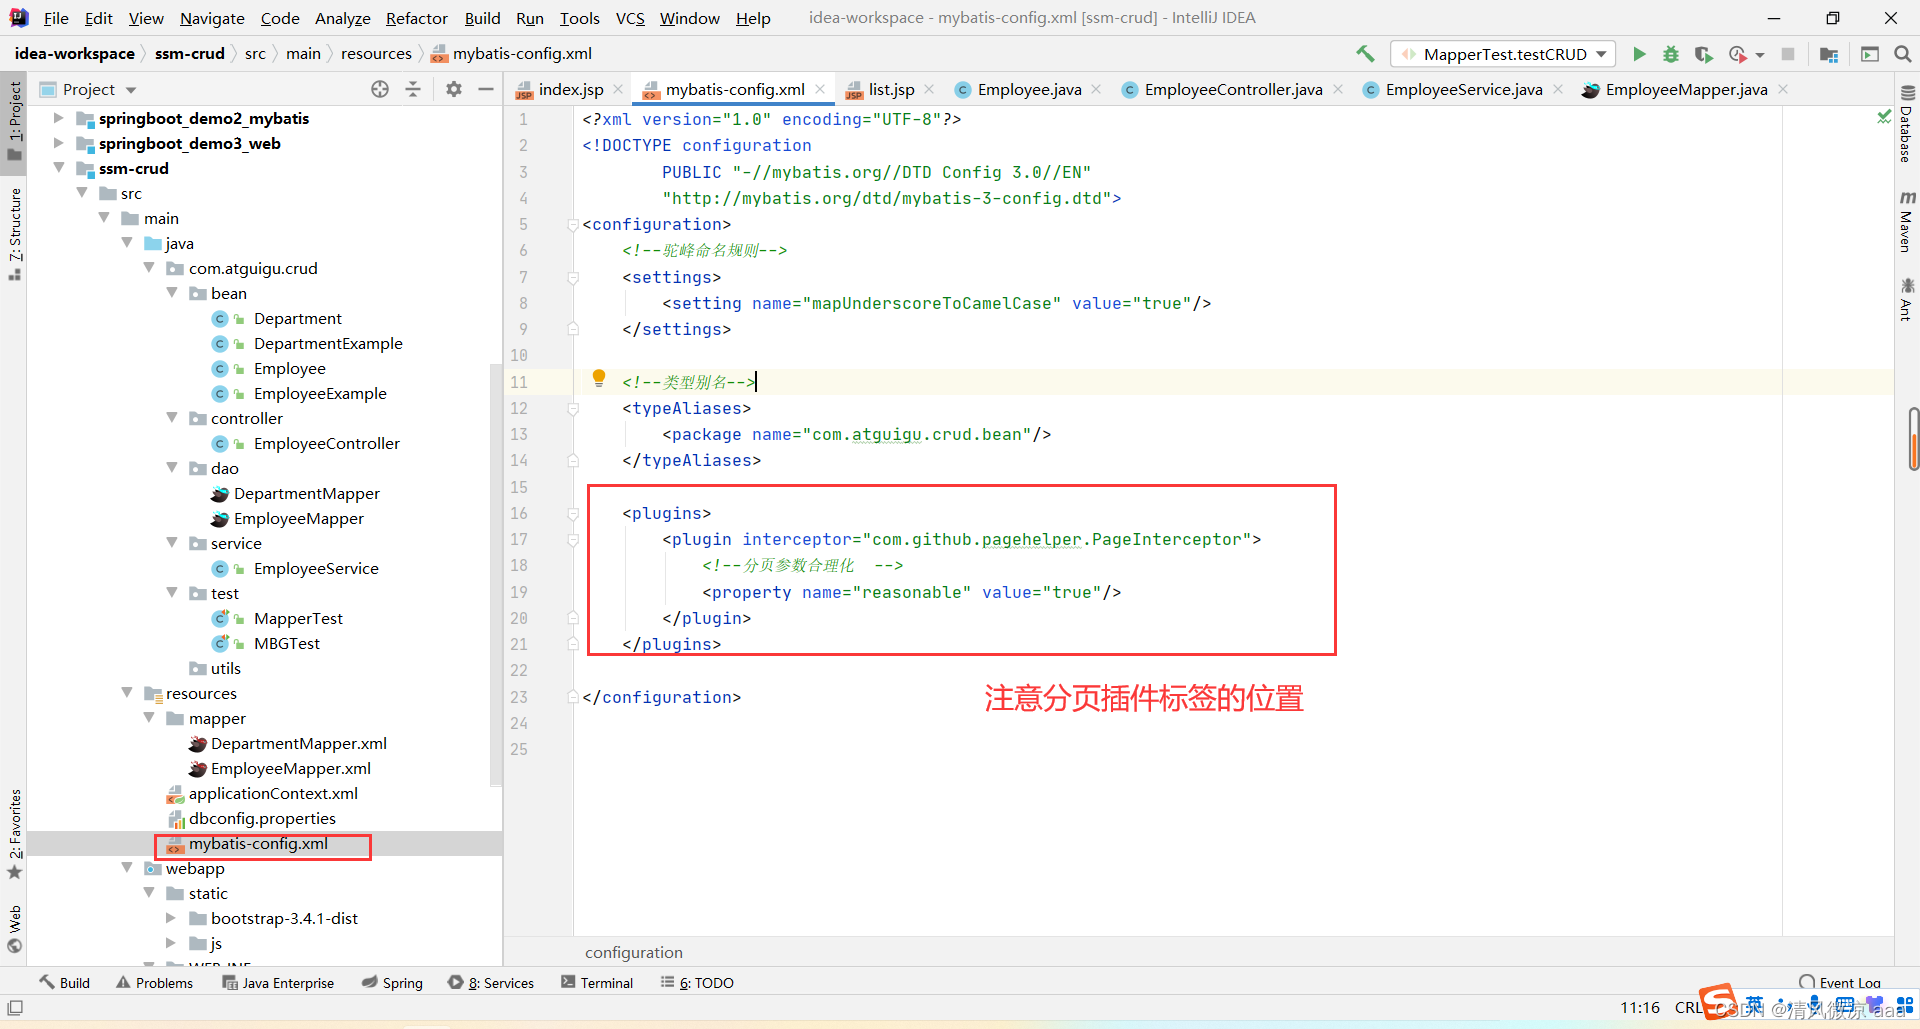This screenshot has height=1029, width=1920.
Task: Collapse the bean package
Action: (172, 293)
